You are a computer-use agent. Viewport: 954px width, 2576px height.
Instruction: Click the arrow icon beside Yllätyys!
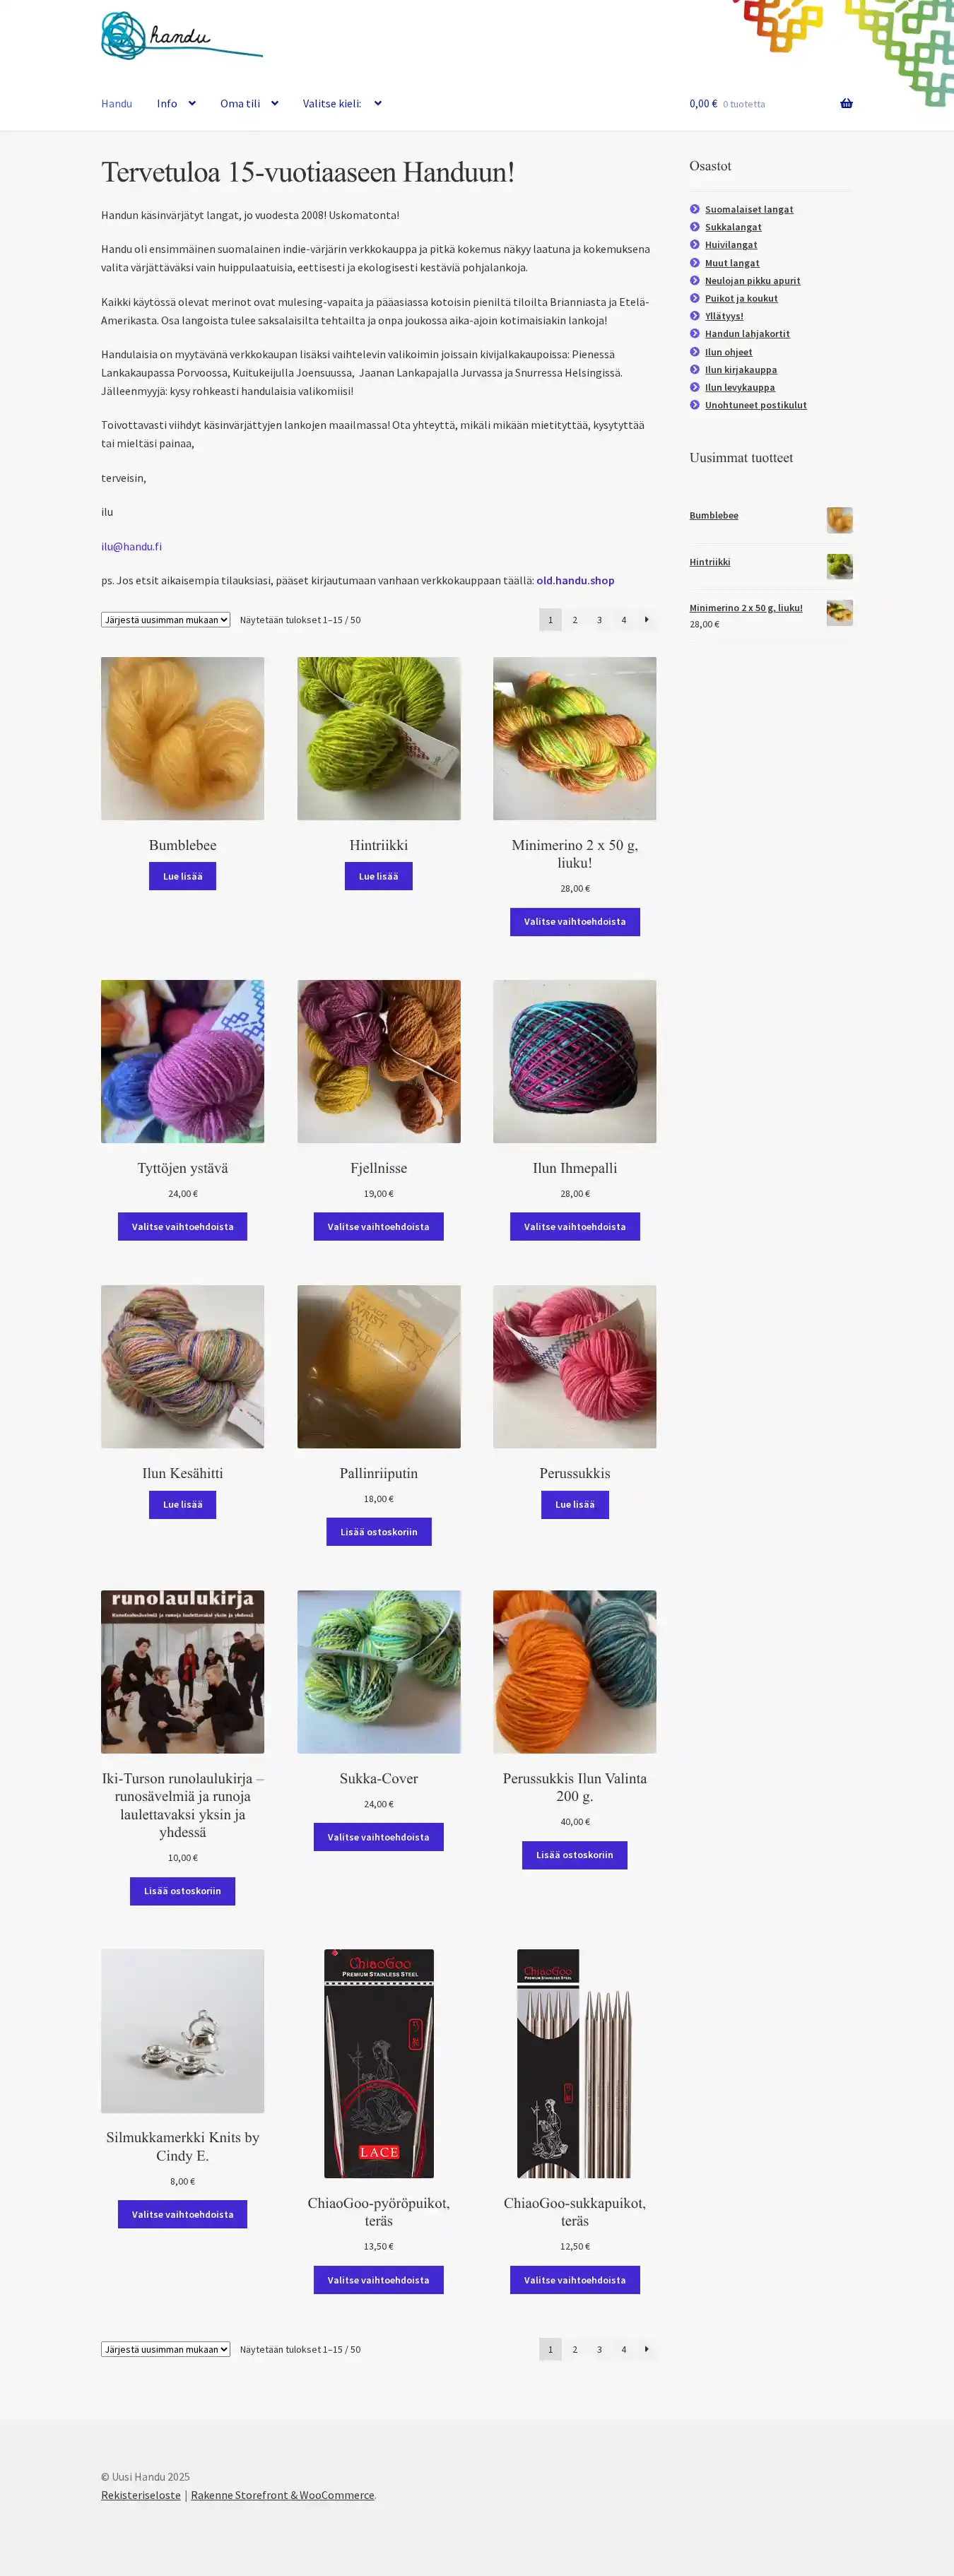point(695,316)
